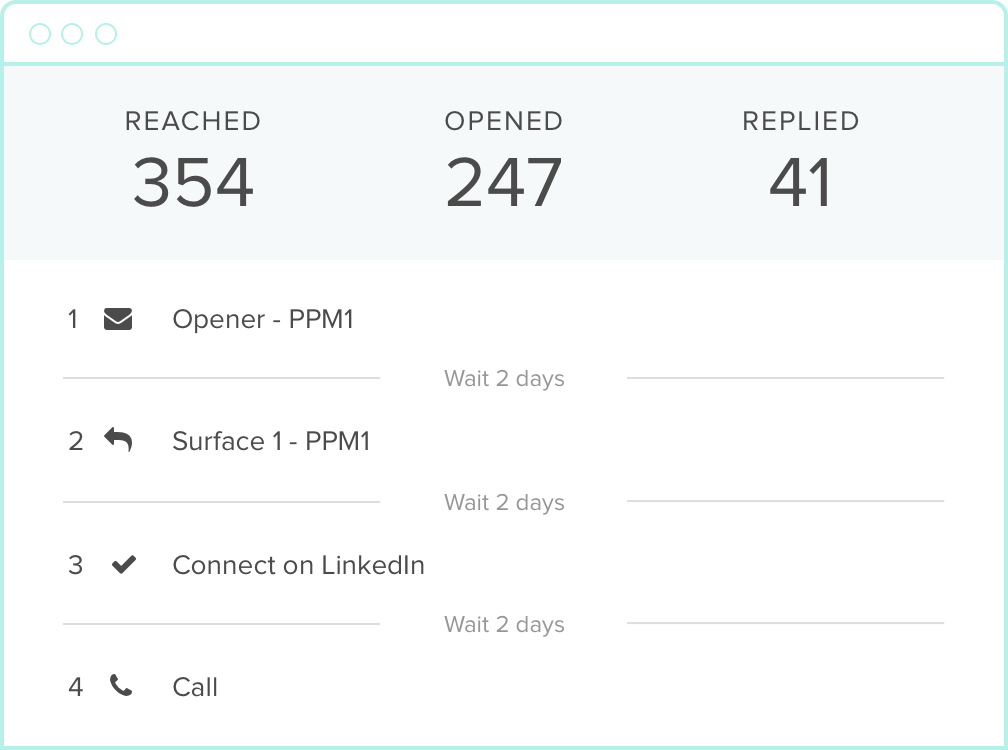Viewport: 1008px width, 750px height.
Task: Click the phone icon for the Call step
Action: (x=121, y=686)
